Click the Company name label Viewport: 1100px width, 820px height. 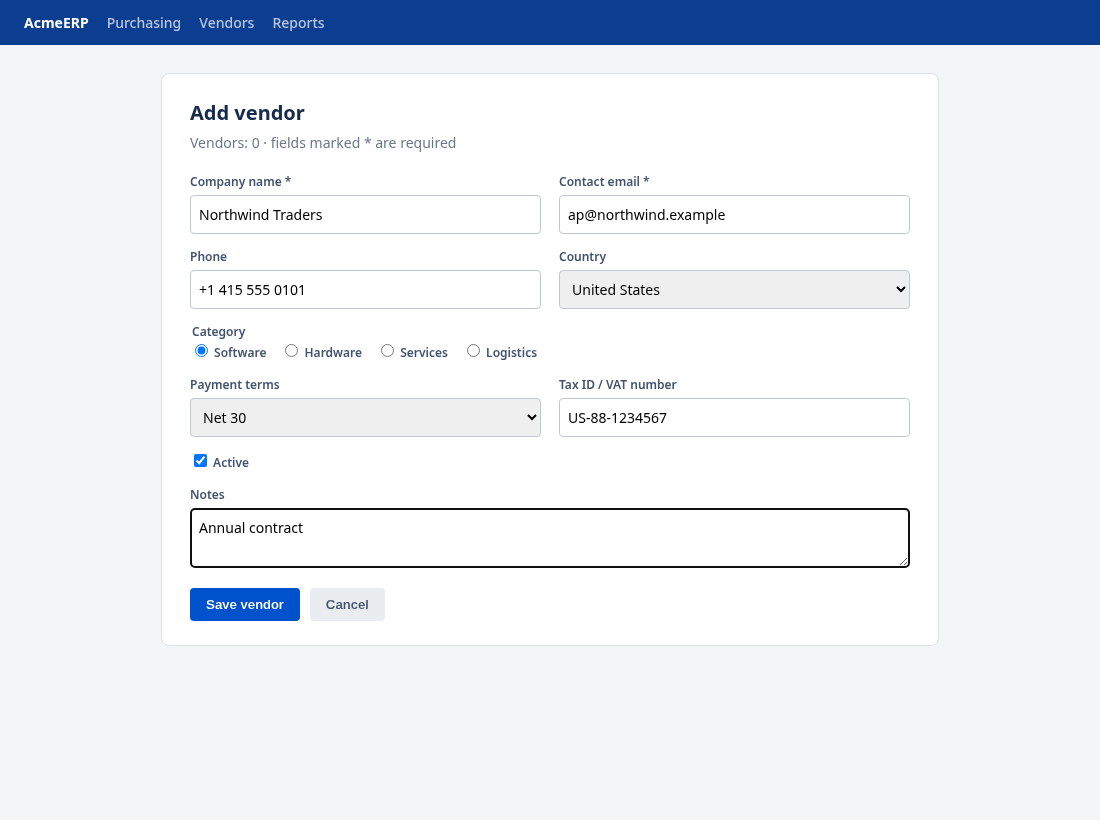point(241,182)
